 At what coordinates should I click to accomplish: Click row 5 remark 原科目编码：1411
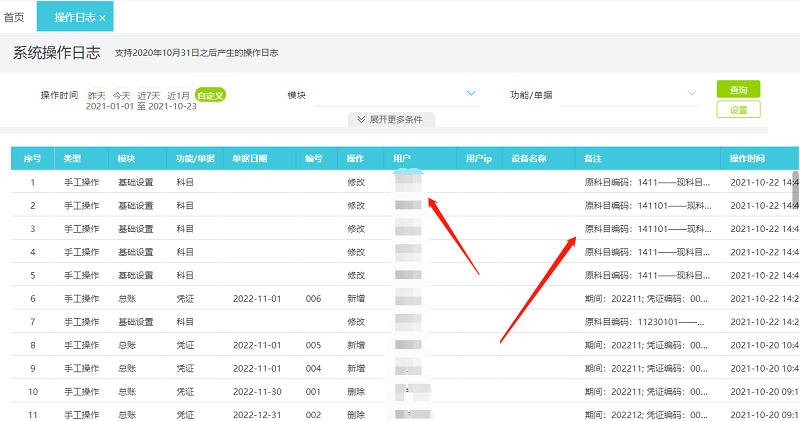647,276
